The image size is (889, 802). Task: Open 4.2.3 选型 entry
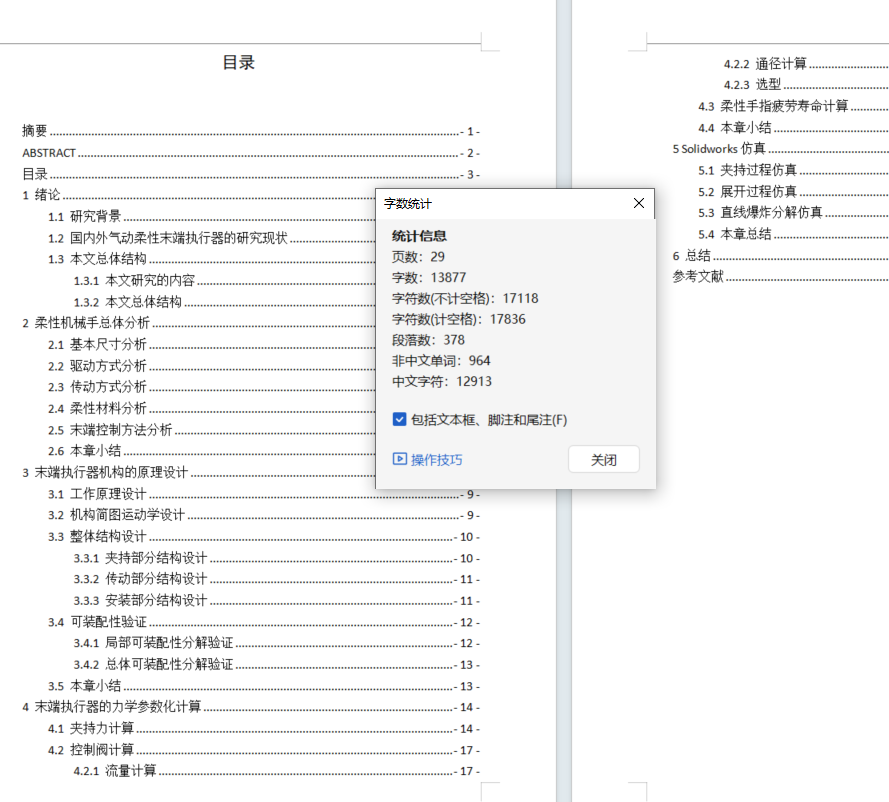[806, 85]
